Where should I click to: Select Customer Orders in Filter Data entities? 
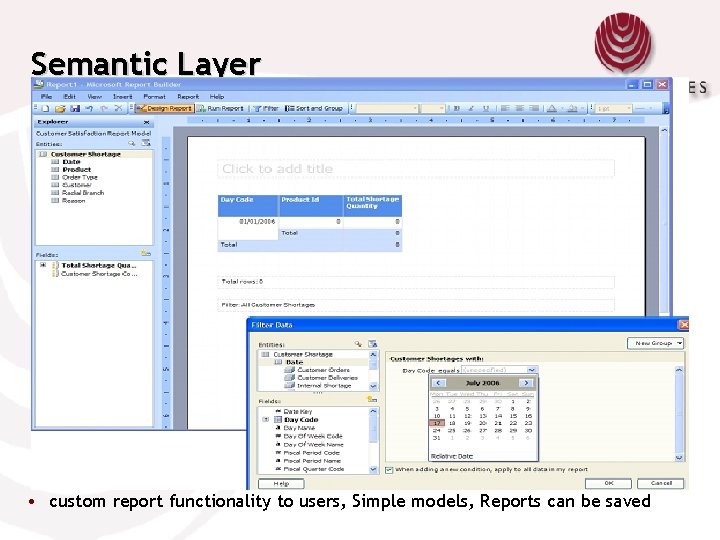[x=323, y=370]
